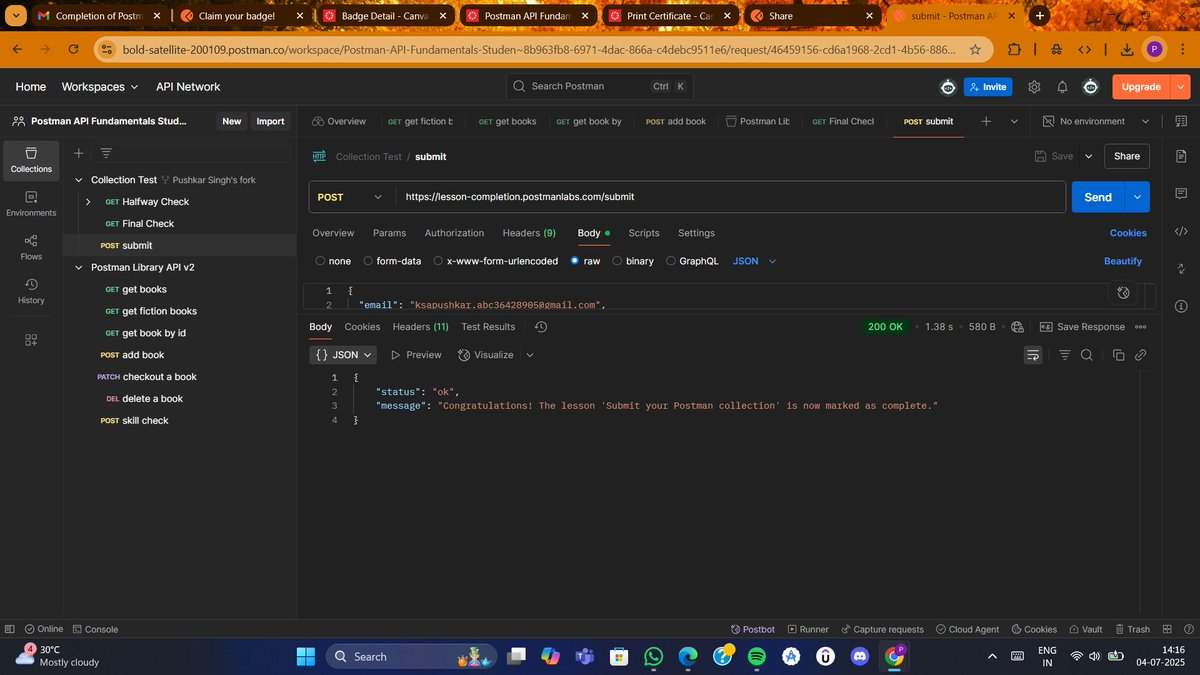Open the response JSON format dropdown

pyautogui.click(x=344, y=355)
